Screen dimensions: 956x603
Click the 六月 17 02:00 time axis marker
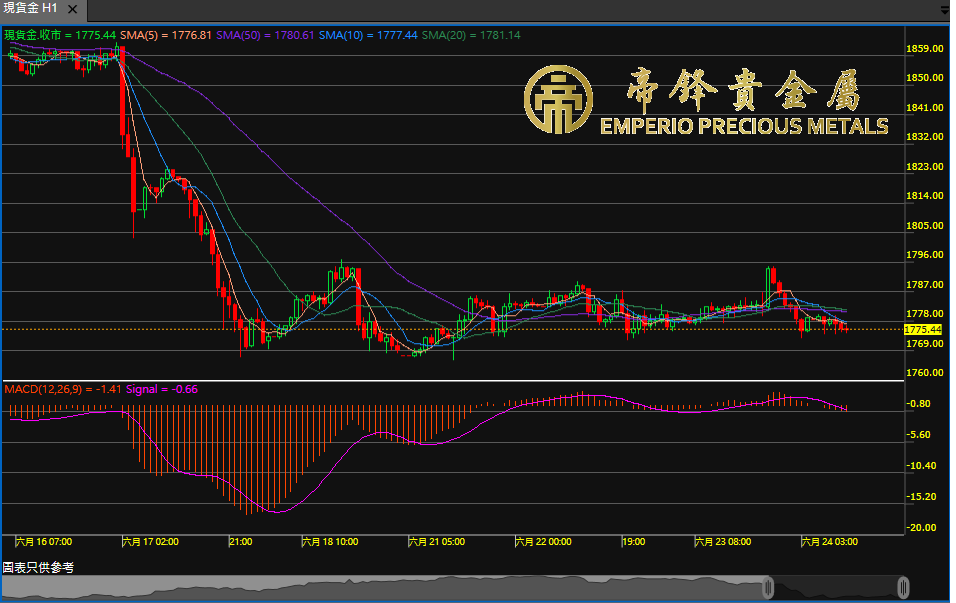pyautogui.click(x=150, y=541)
